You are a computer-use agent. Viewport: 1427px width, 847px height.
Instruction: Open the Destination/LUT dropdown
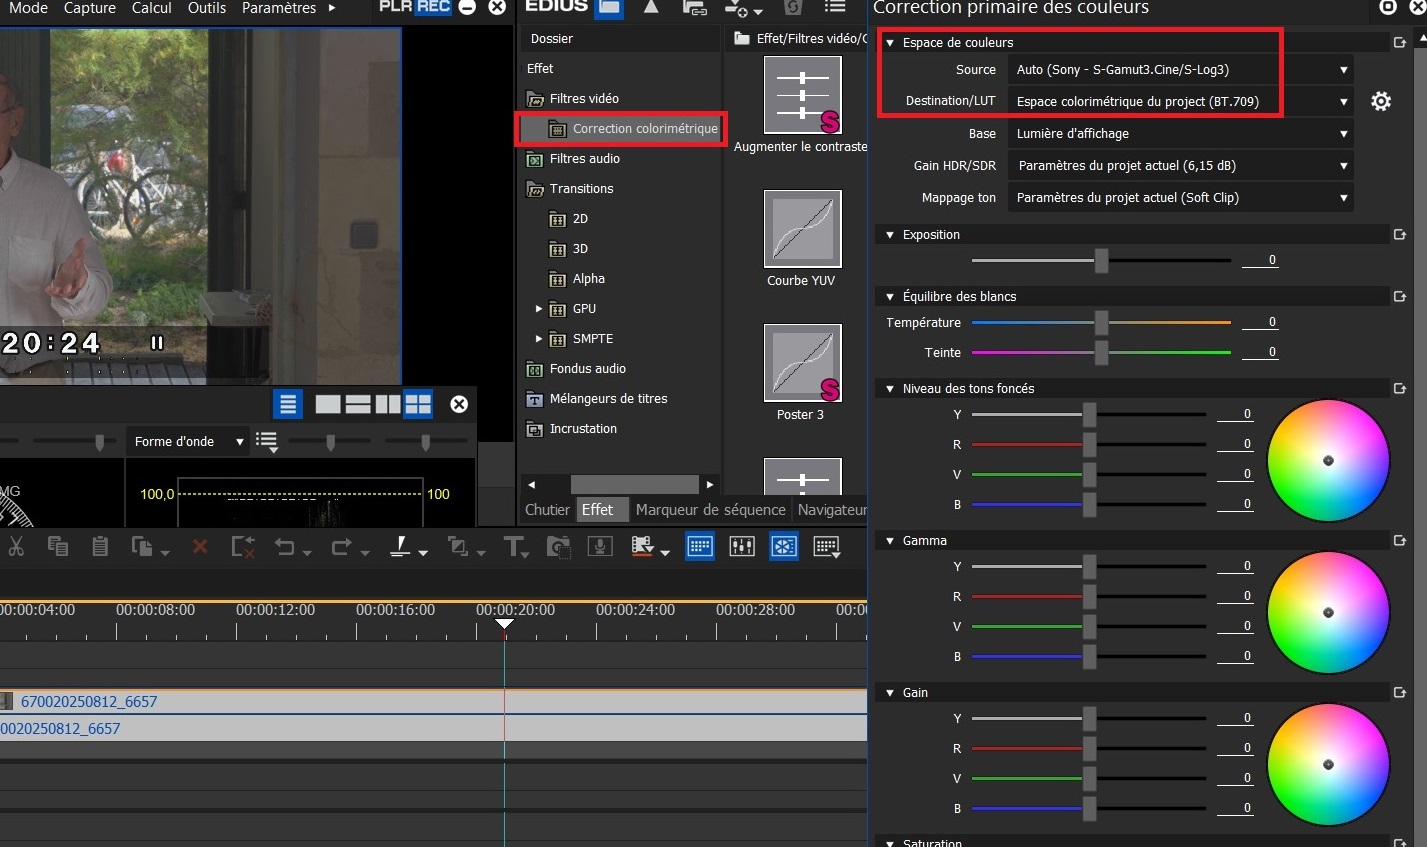coord(1182,102)
